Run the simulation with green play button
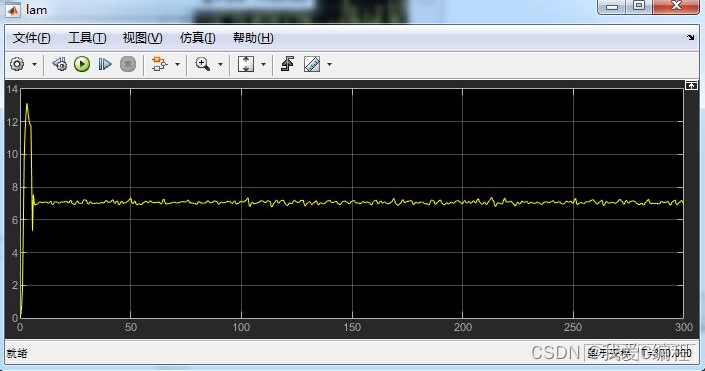705x371 pixels. pyautogui.click(x=82, y=64)
